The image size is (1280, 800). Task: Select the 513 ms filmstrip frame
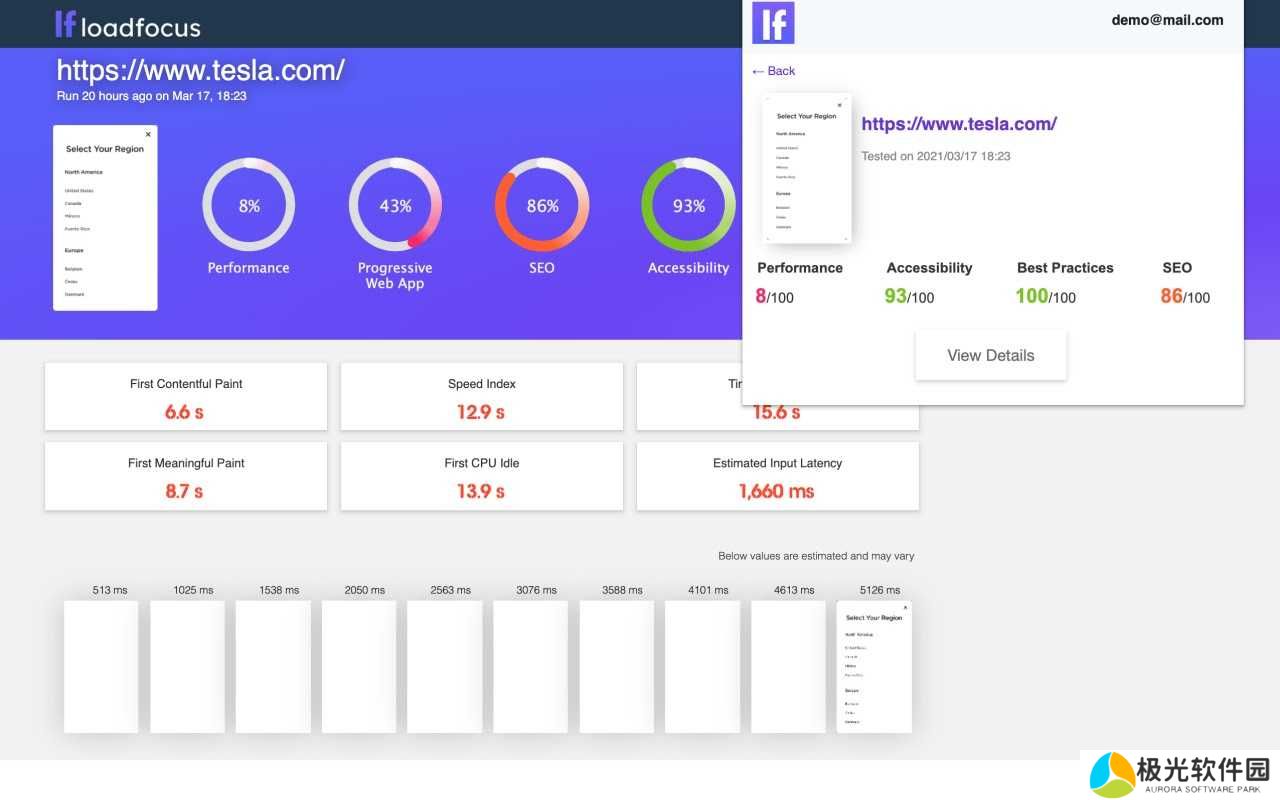[x=101, y=666]
